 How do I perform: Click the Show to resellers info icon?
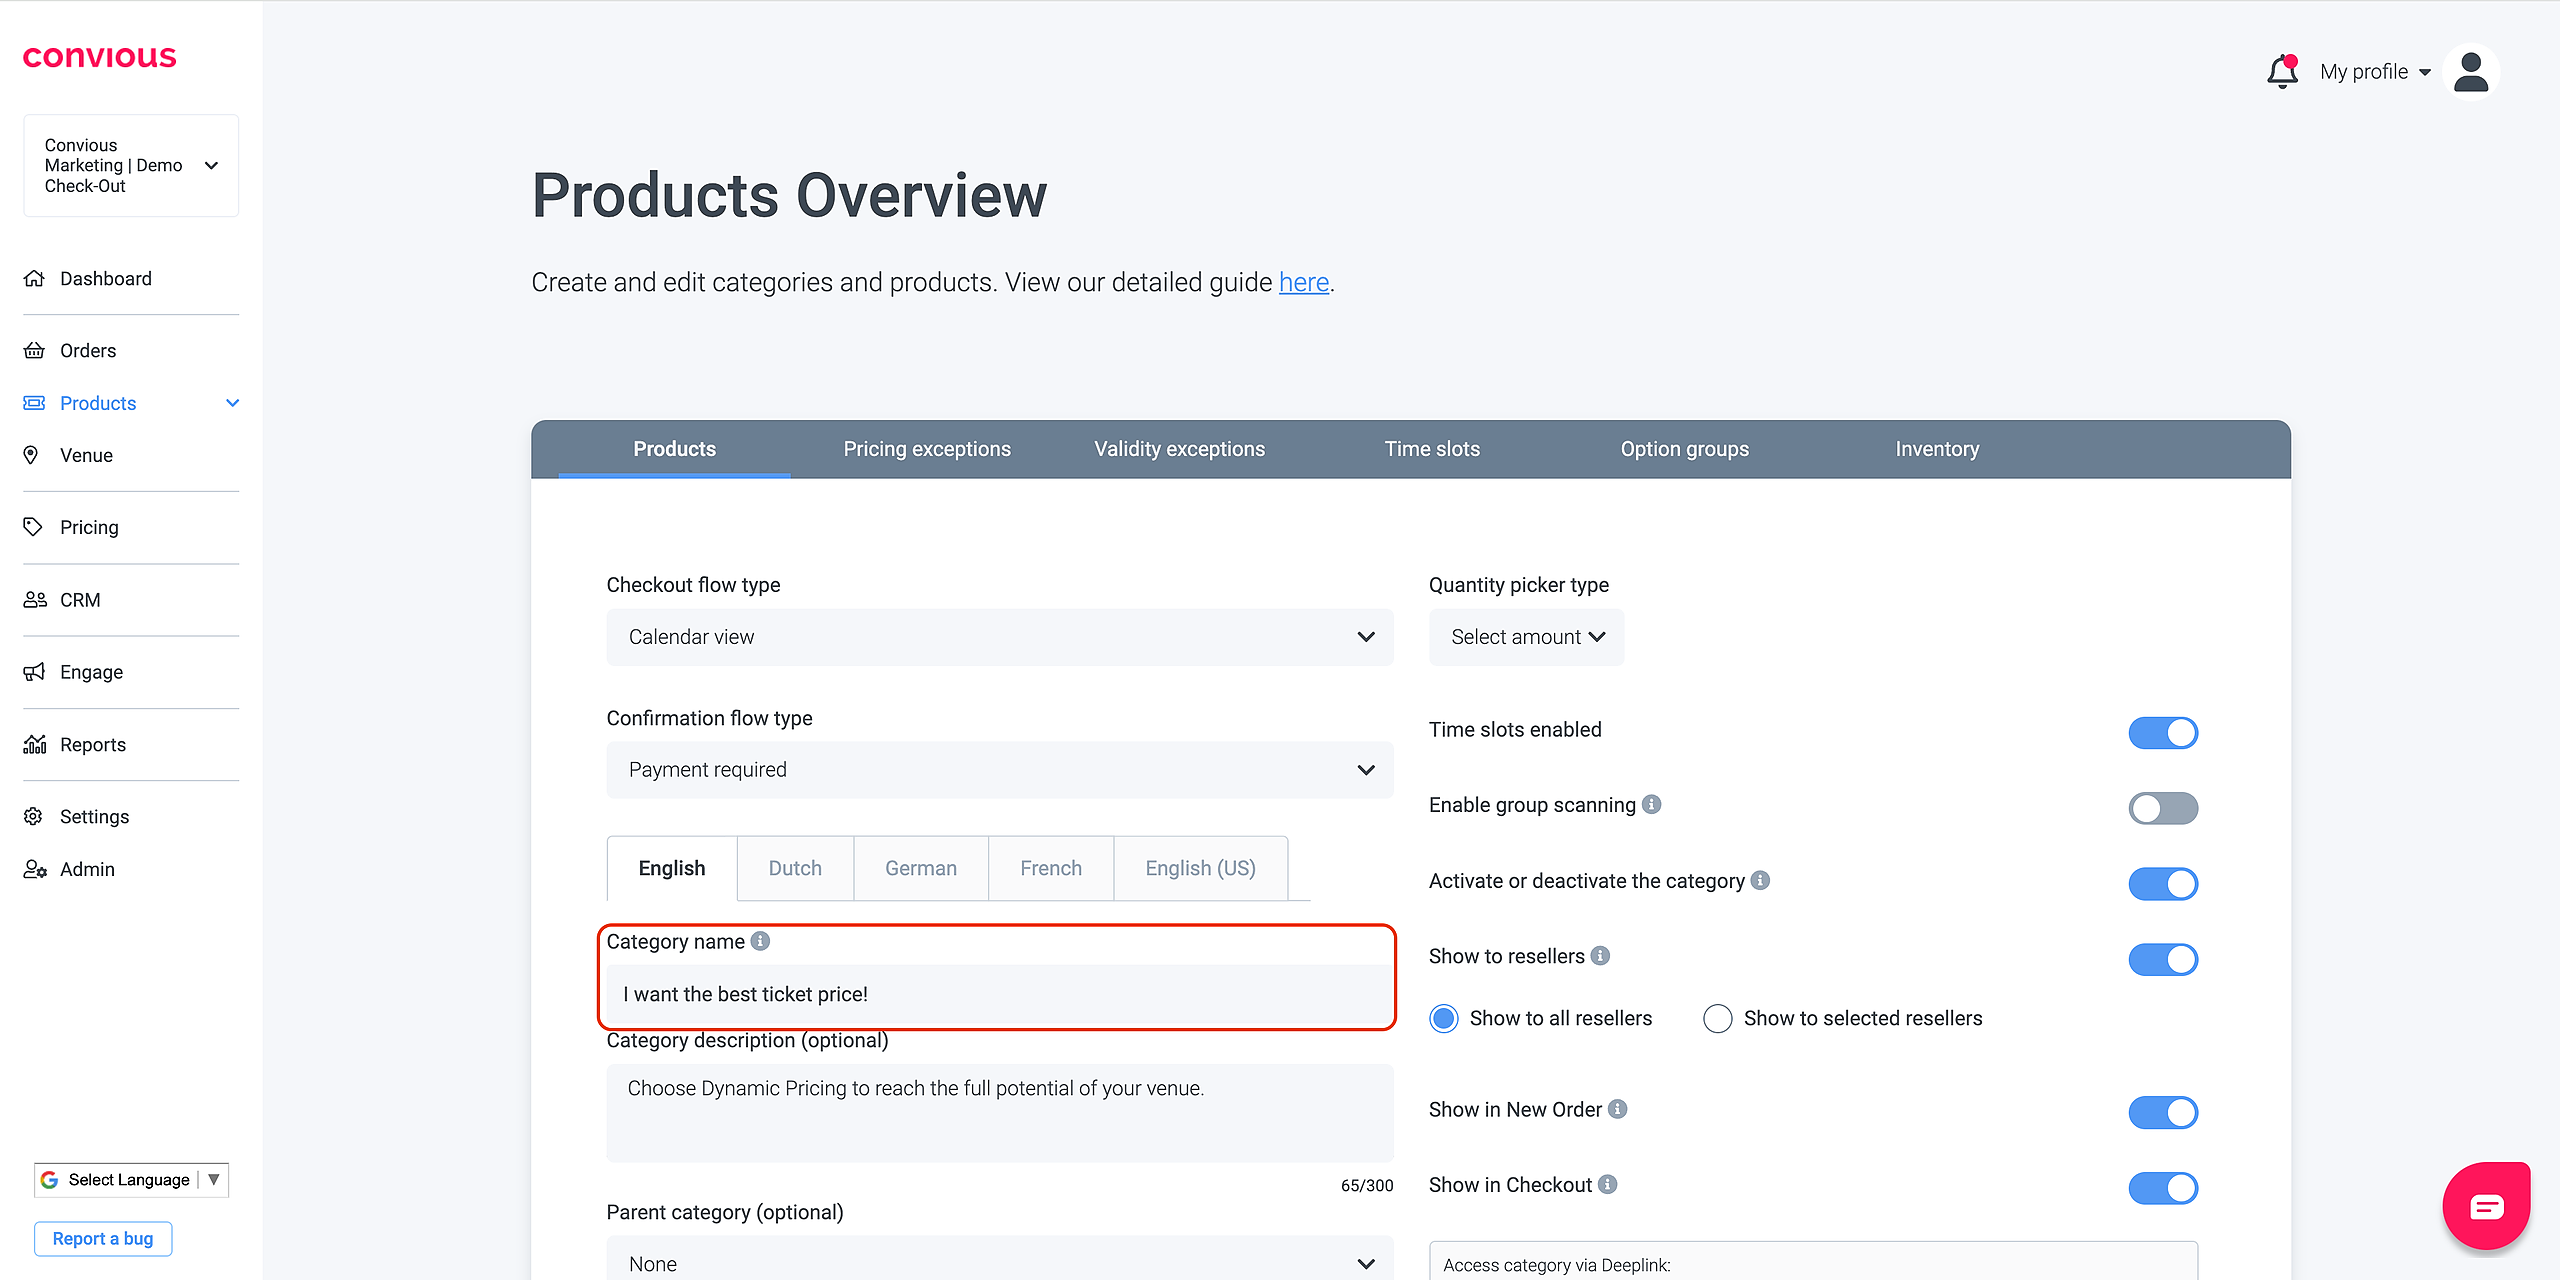coord(1601,956)
